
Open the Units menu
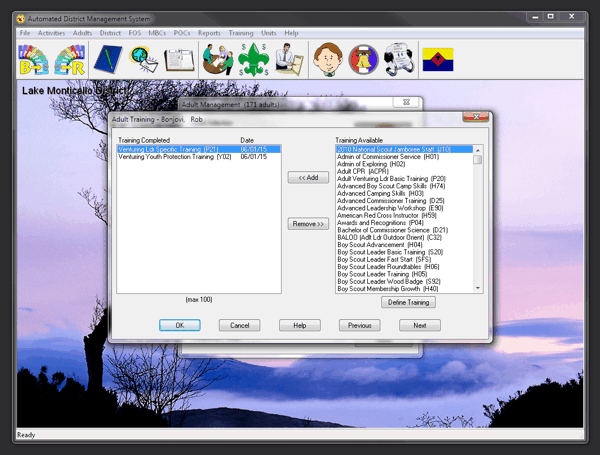pos(269,33)
